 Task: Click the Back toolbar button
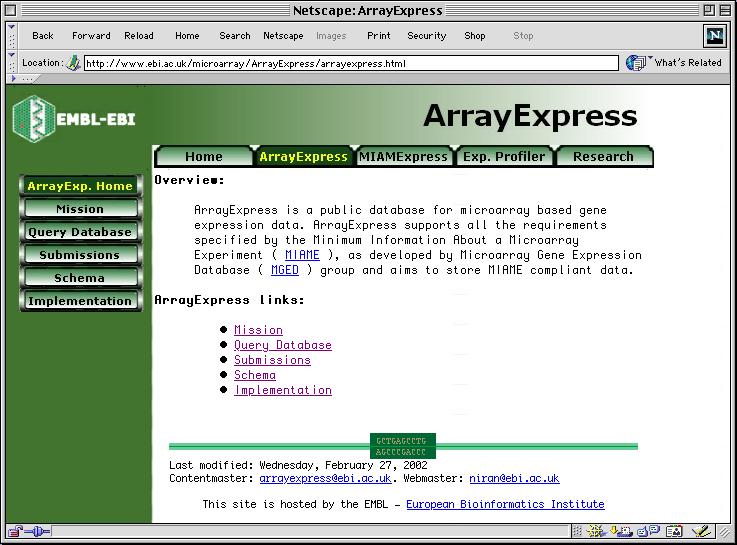tap(43, 36)
